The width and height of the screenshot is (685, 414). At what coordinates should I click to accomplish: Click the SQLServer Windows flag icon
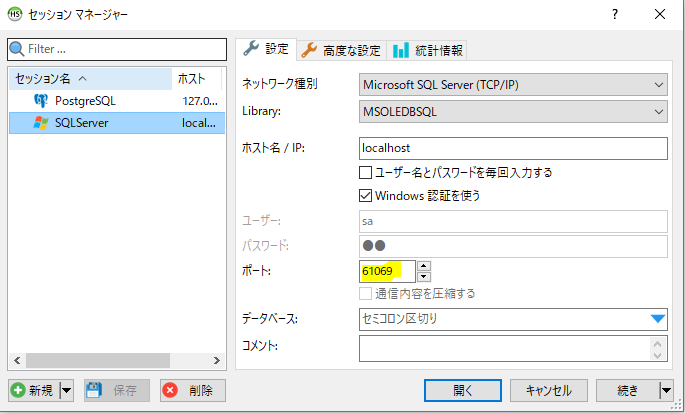point(41,123)
